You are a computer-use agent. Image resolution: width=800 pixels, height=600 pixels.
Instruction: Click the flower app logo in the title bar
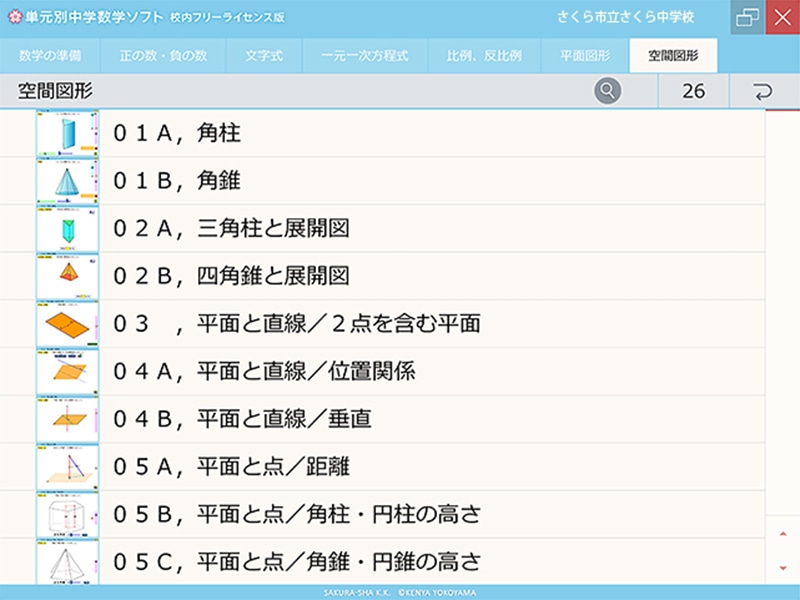click(15, 16)
